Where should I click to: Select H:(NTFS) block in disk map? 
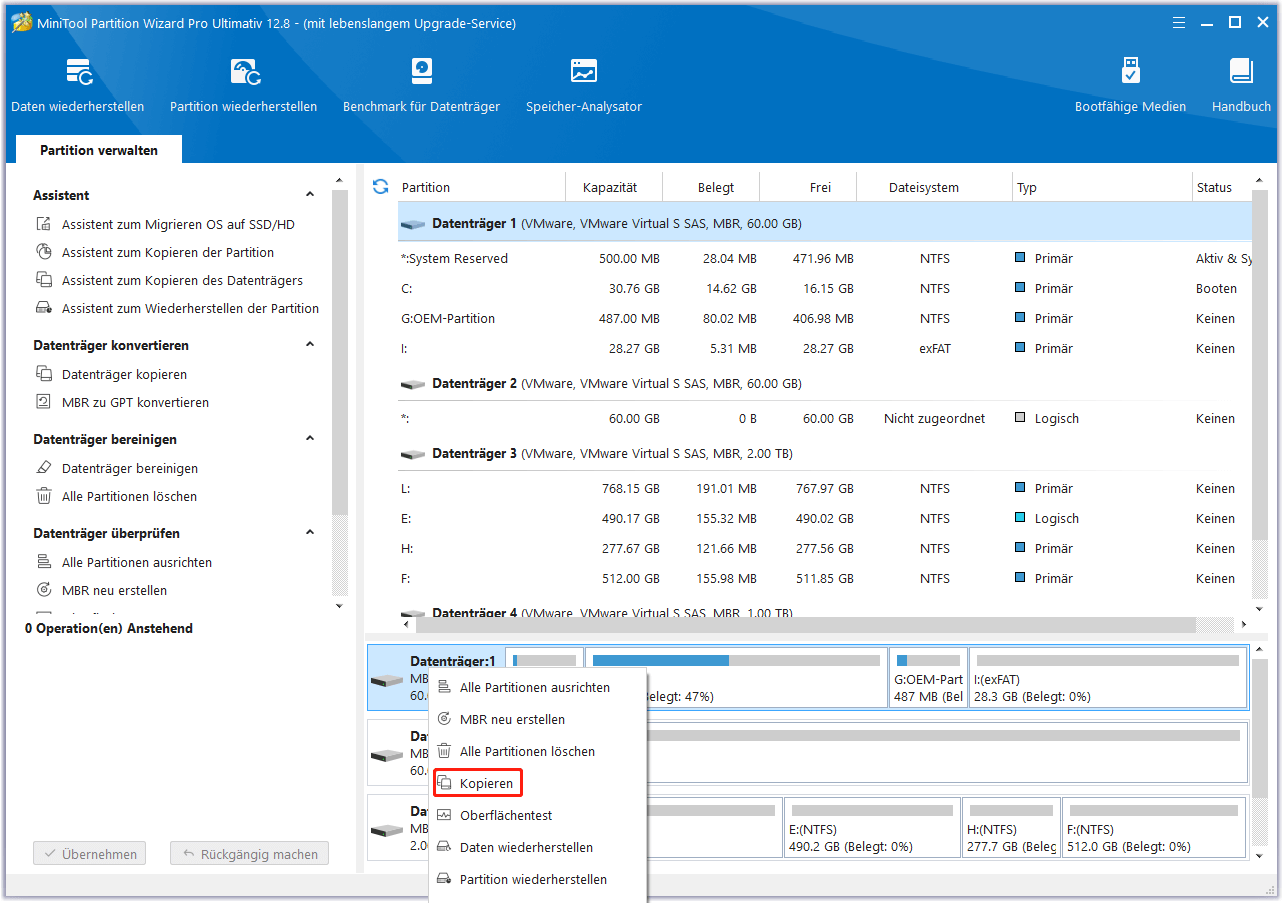tap(1011, 828)
